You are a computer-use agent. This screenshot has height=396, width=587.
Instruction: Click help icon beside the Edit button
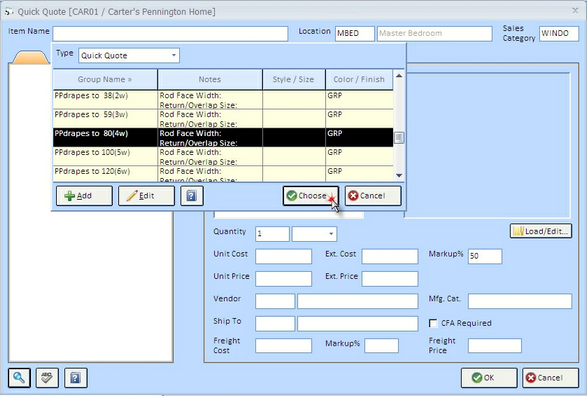click(192, 196)
